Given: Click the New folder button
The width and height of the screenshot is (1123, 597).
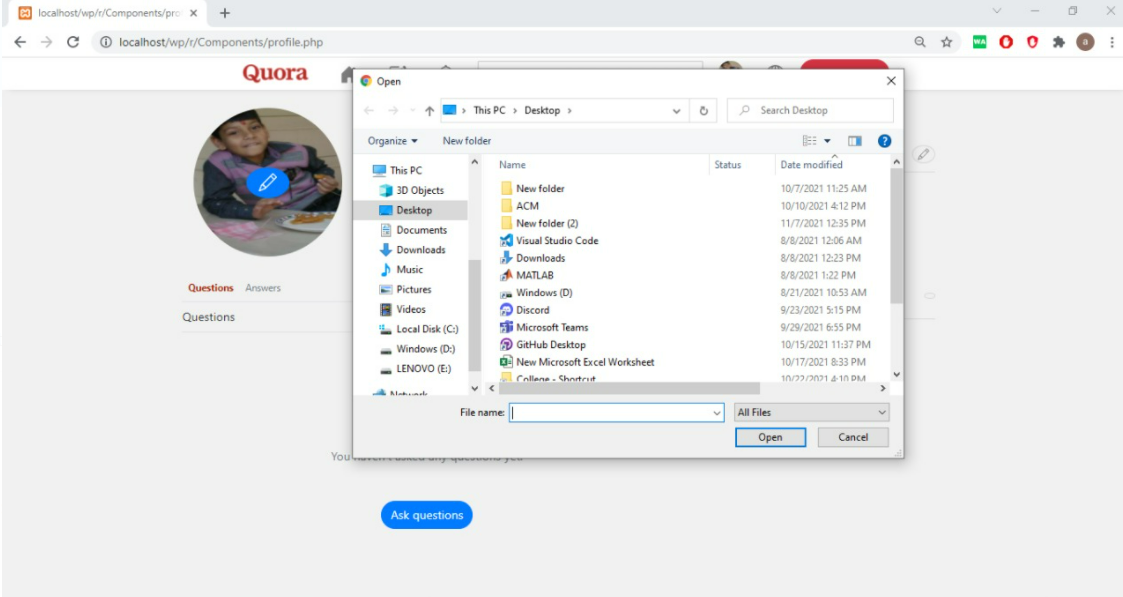Looking at the screenshot, I should (467, 141).
